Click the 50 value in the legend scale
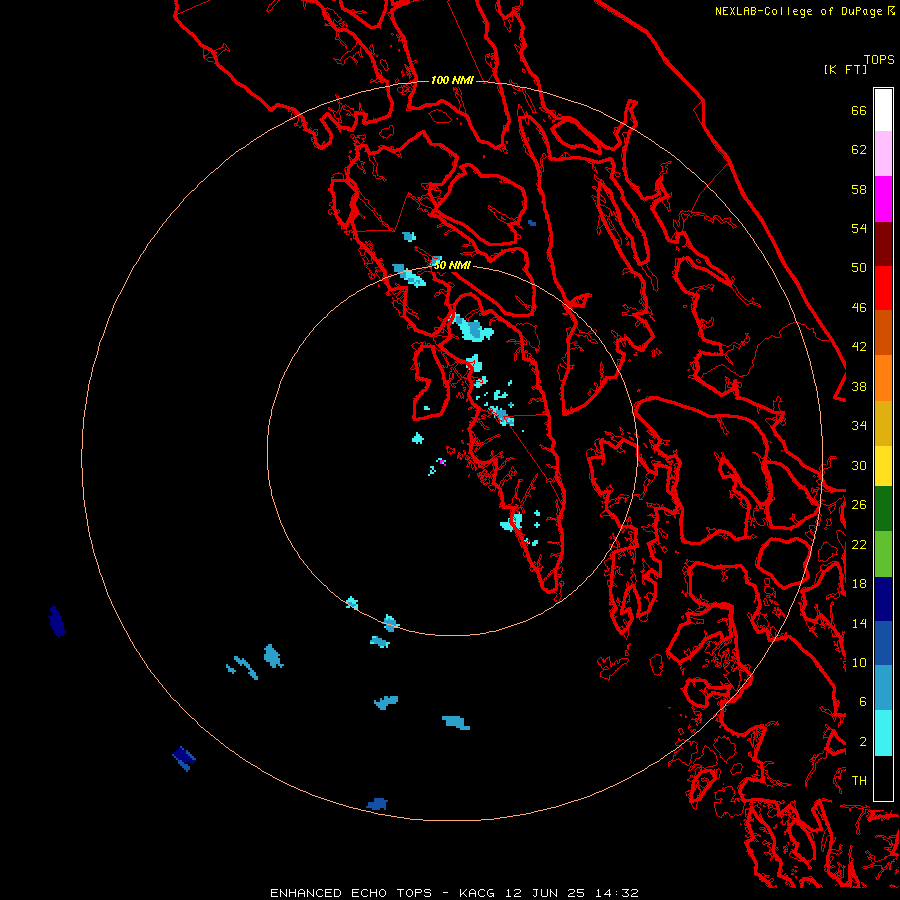Viewport: 900px width, 900px height. (x=859, y=267)
